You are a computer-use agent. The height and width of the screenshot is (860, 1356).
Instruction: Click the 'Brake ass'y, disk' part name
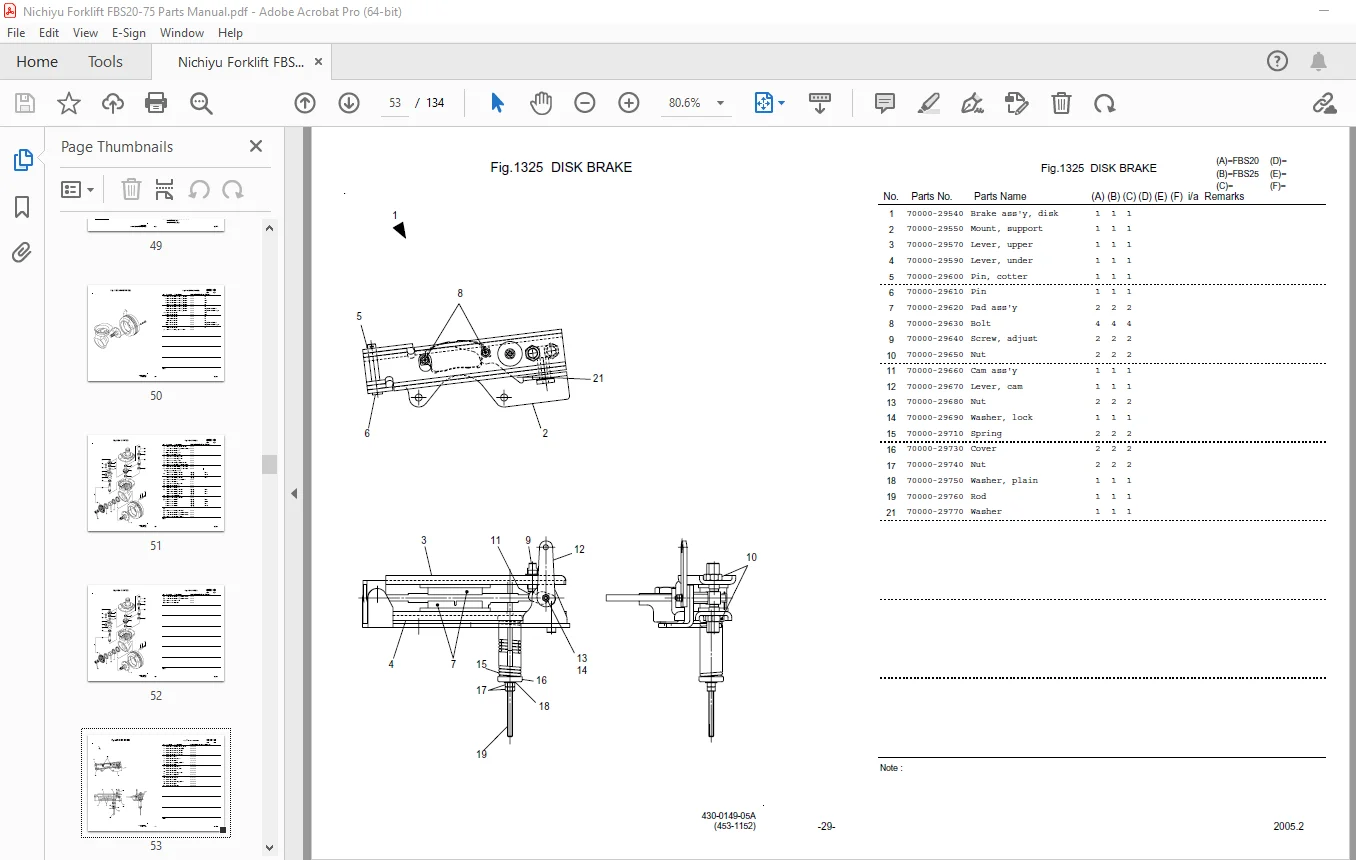[x=1014, y=213]
